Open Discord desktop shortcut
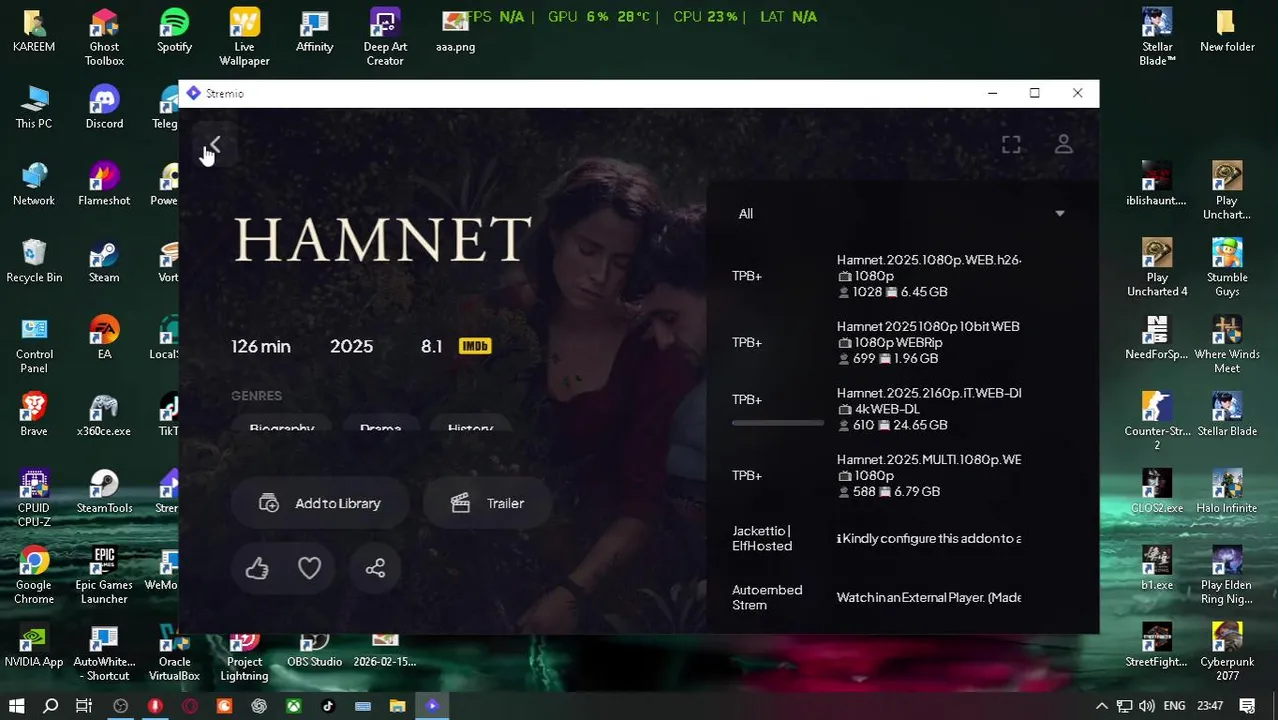This screenshot has width=1278, height=720. tap(104, 107)
